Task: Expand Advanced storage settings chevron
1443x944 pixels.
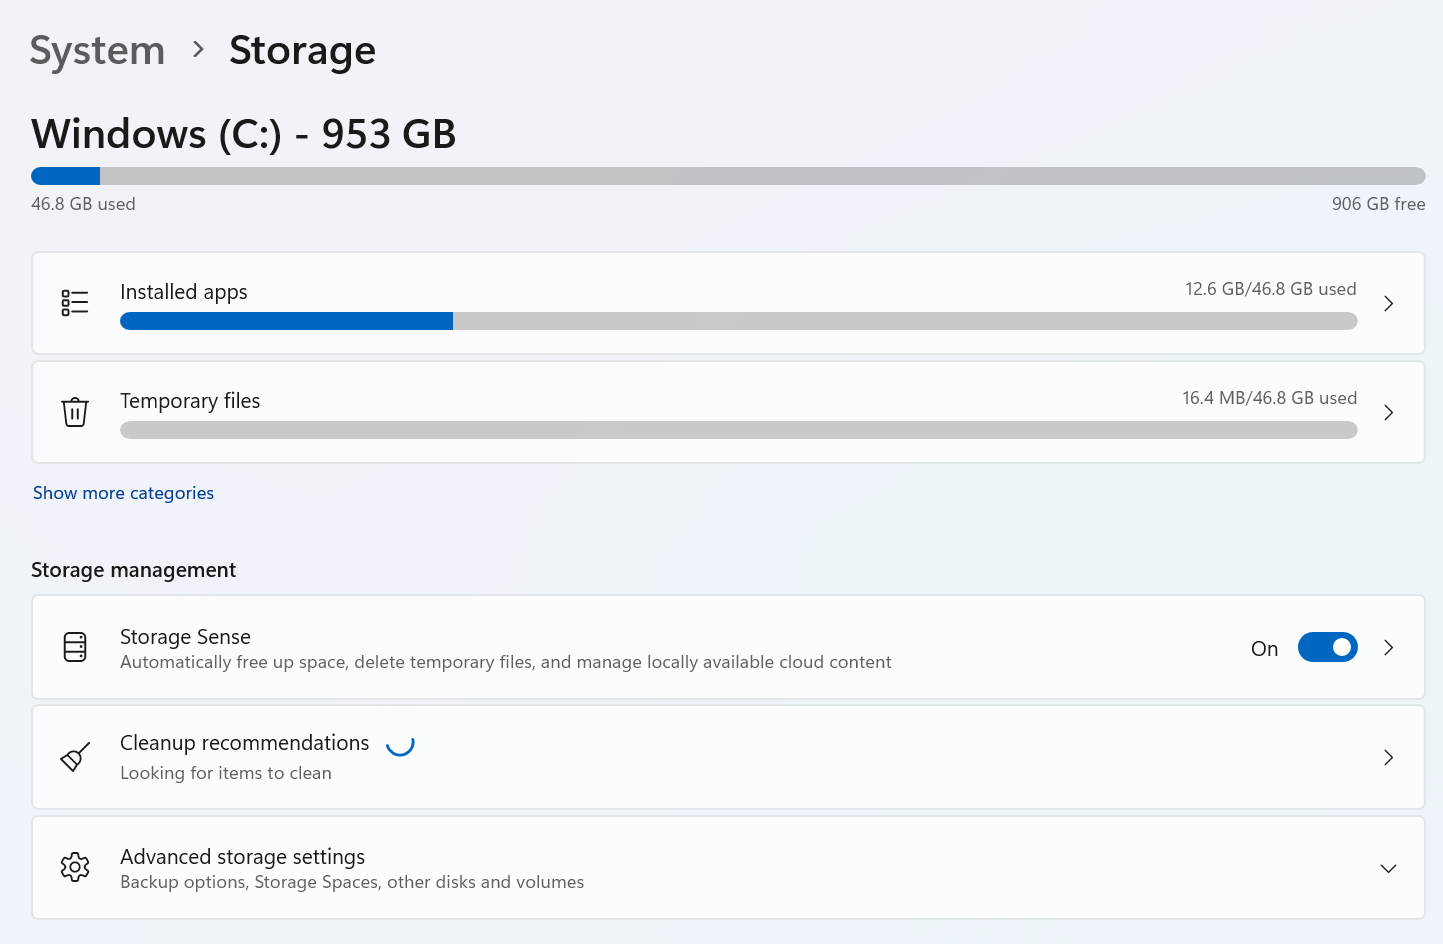Action: [x=1388, y=868]
